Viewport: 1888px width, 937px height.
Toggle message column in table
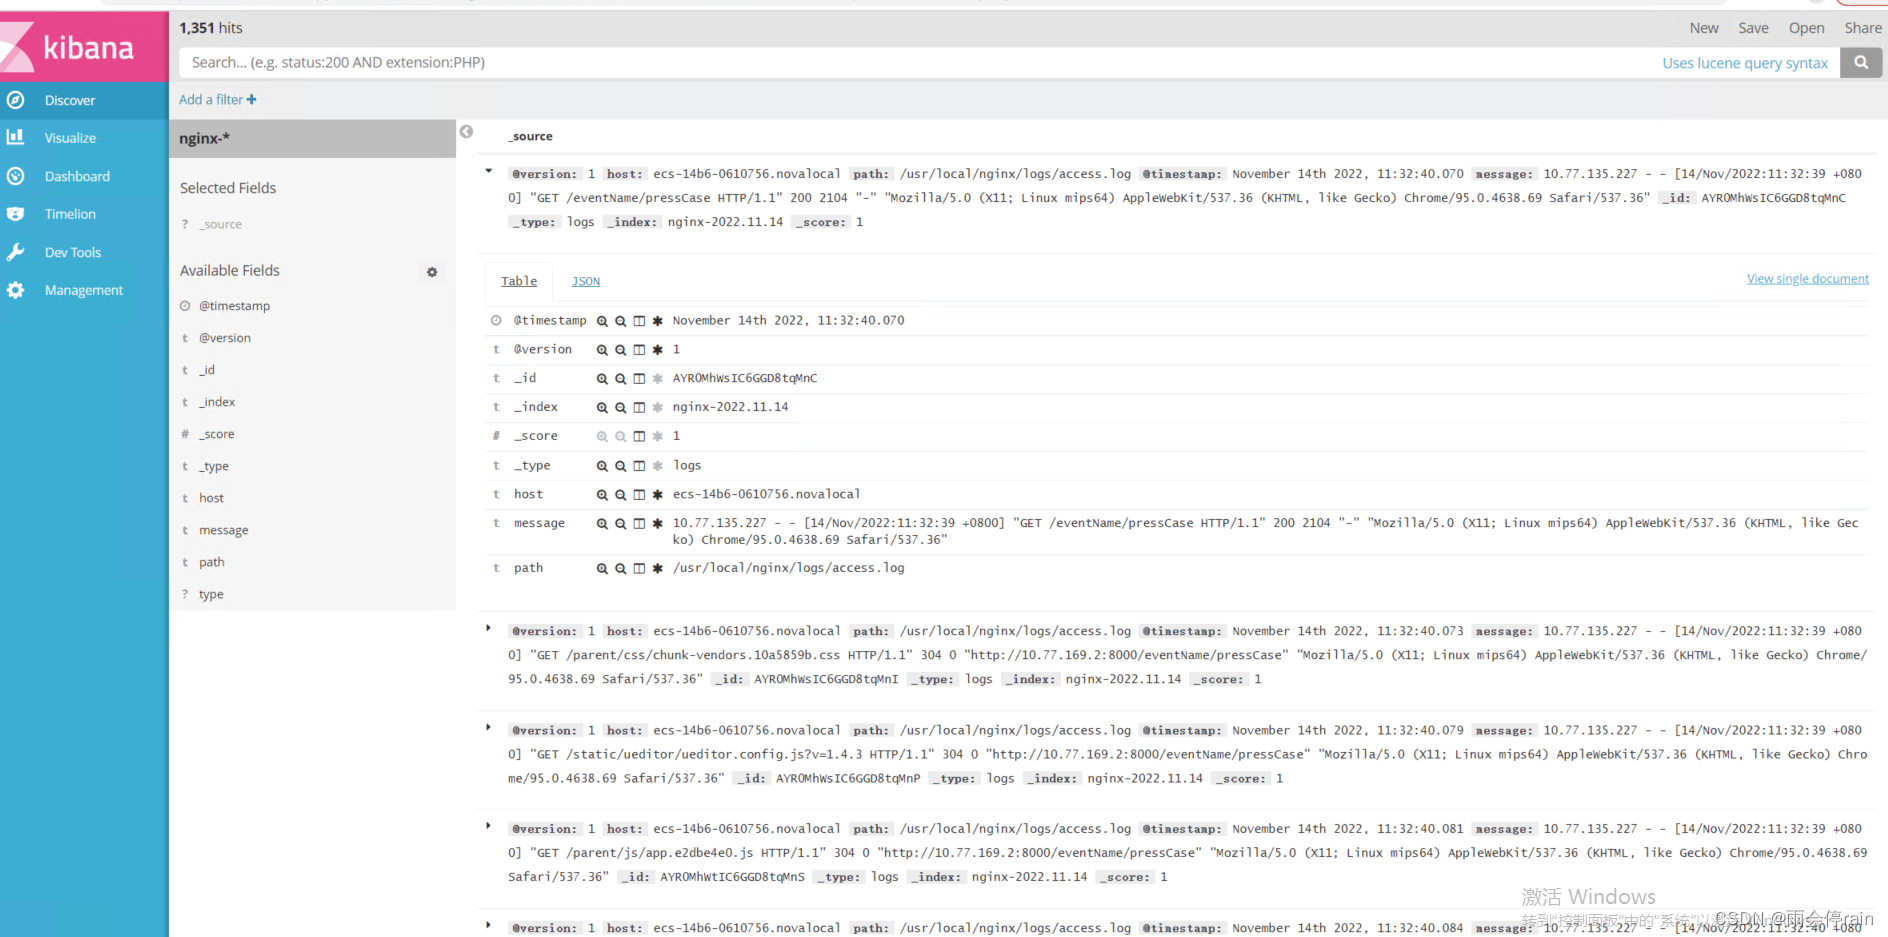(639, 524)
